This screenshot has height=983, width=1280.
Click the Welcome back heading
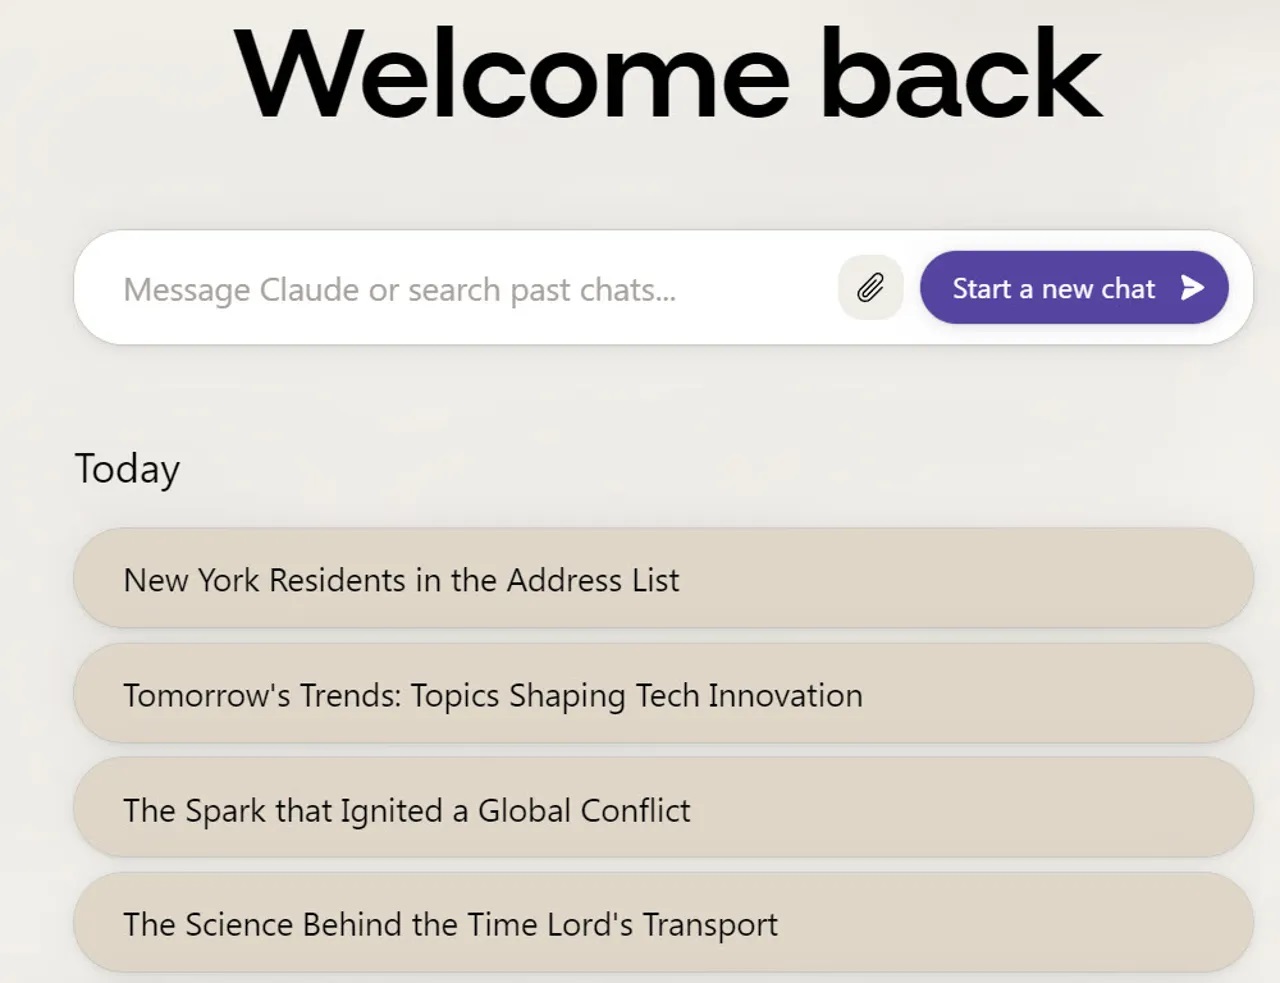[668, 73]
